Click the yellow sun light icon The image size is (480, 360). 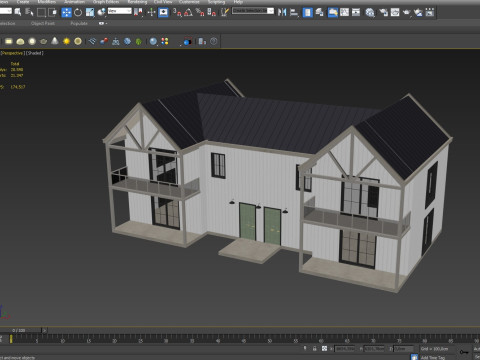click(66, 41)
